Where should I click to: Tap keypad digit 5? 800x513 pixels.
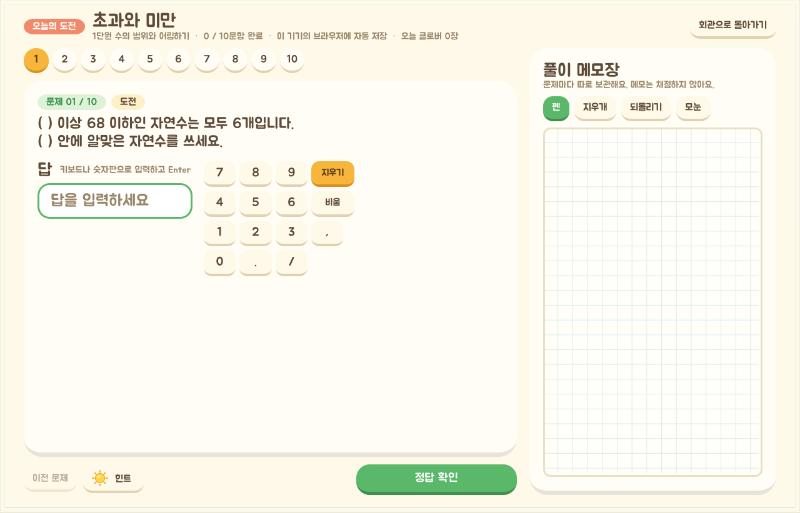[256, 202]
